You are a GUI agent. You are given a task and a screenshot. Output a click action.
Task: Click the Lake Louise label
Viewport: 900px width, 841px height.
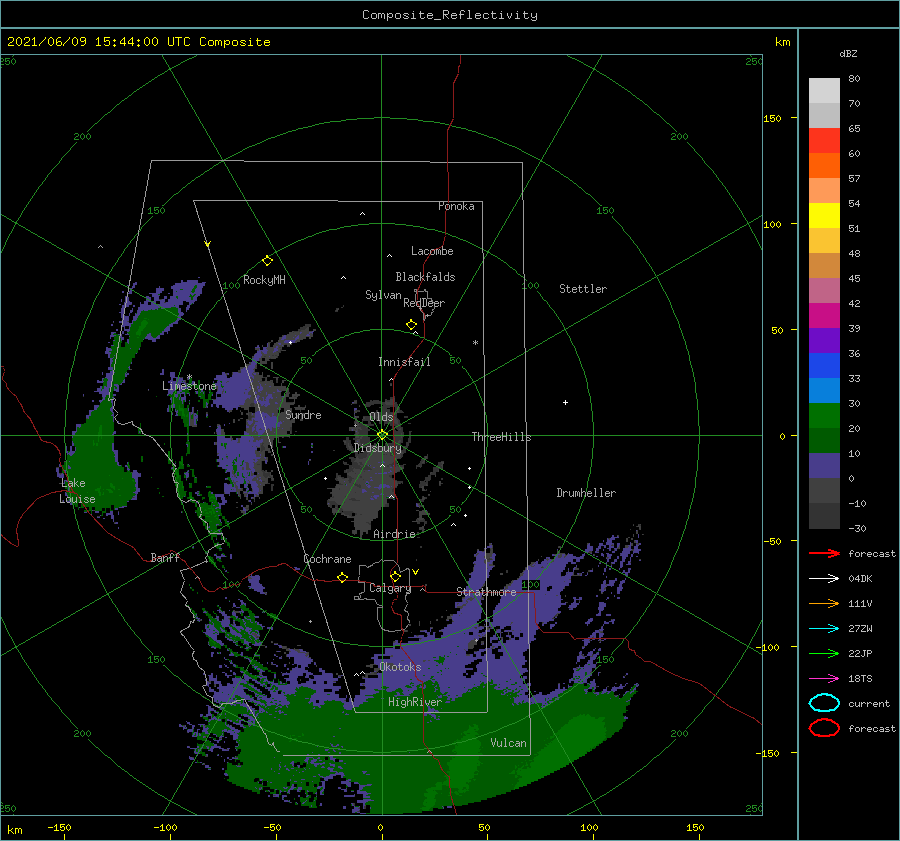pyautogui.click(x=77, y=491)
